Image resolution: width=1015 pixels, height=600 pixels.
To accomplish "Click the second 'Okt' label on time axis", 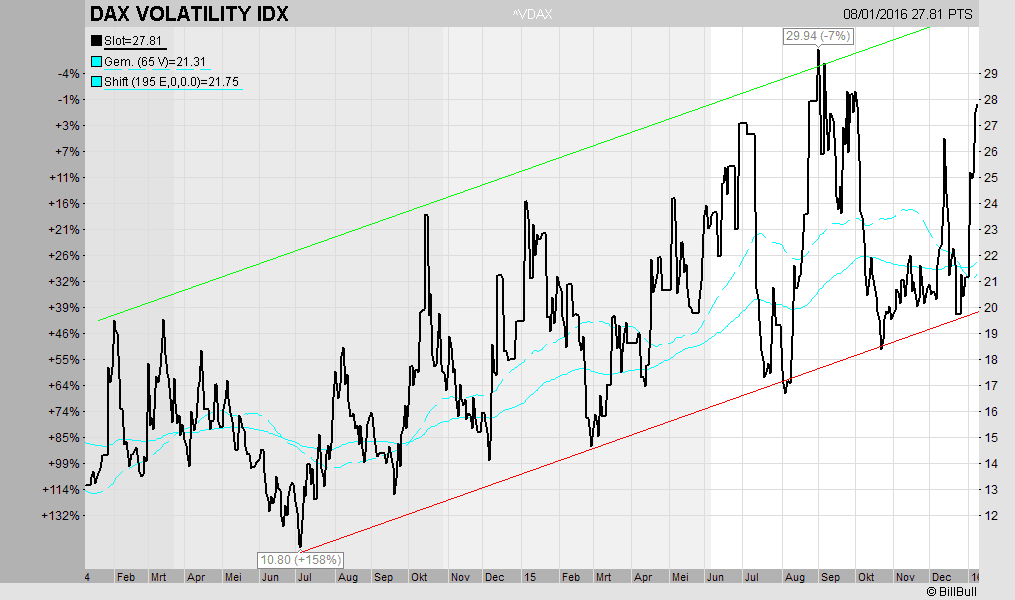I will (866, 577).
